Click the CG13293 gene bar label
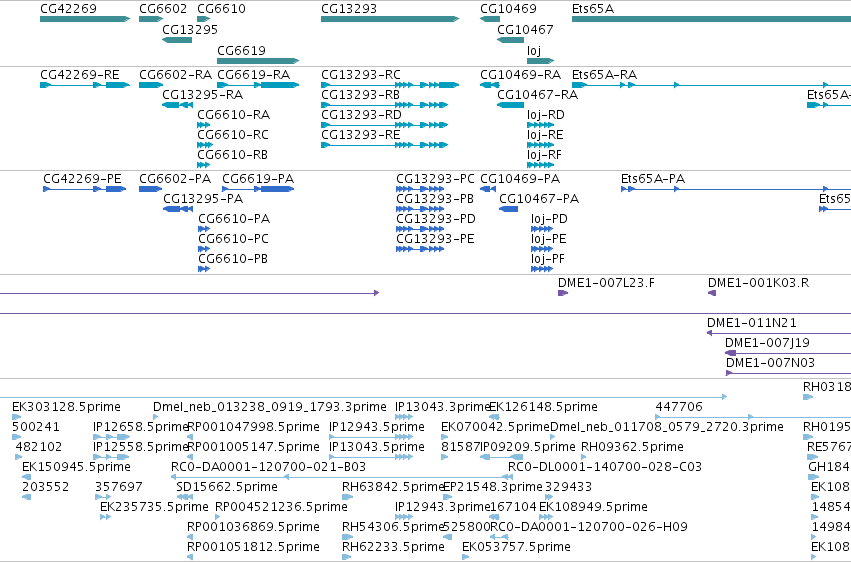This screenshot has height=562, width=851. coord(349,9)
